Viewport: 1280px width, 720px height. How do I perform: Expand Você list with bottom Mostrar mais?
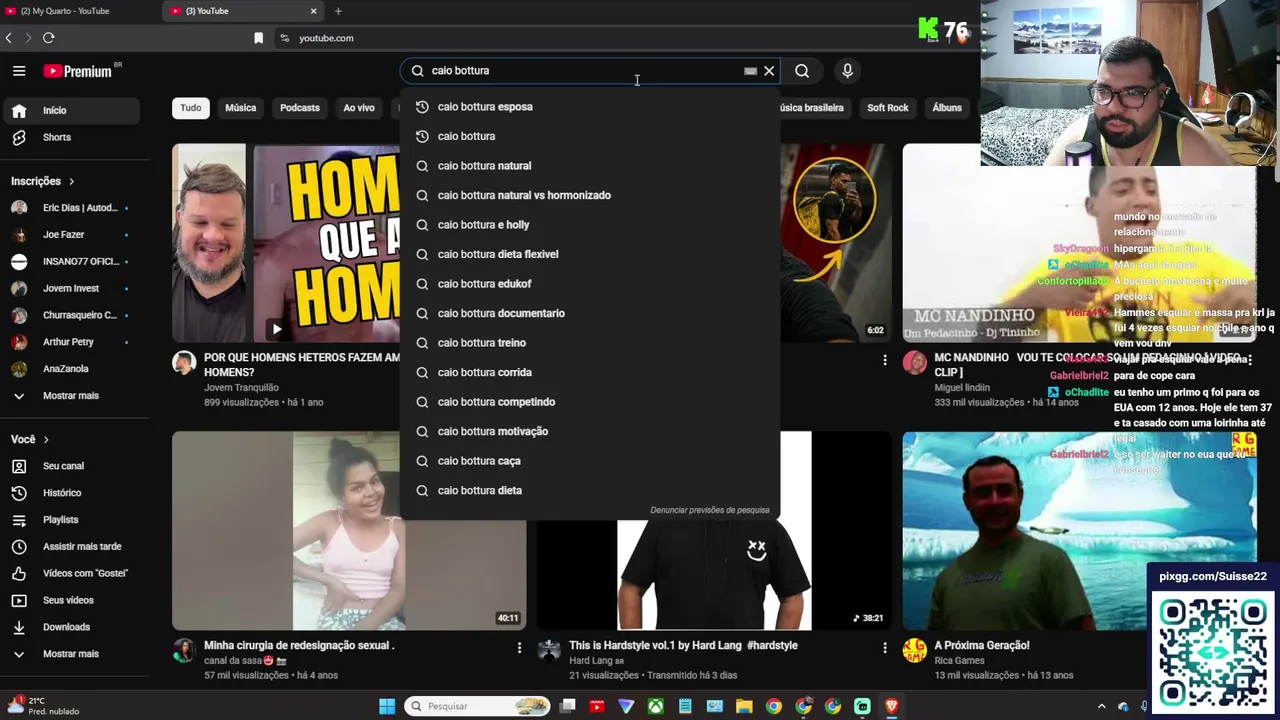coord(72,654)
